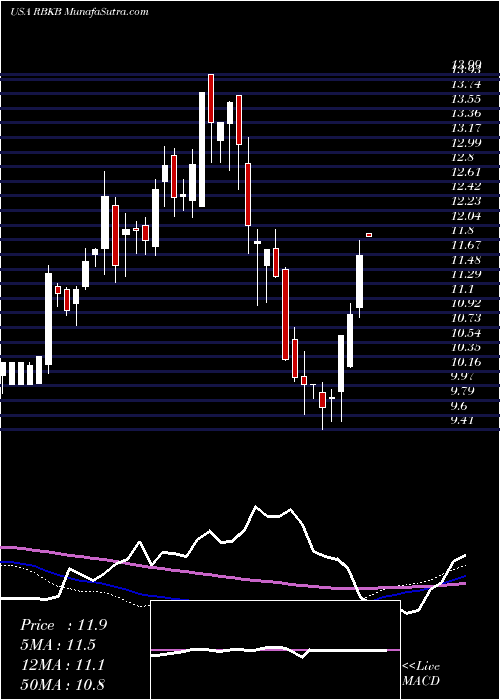The height and width of the screenshot is (700, 500).
Task: Select the 11.29 price axis label
Action: (x=467, y=274)
